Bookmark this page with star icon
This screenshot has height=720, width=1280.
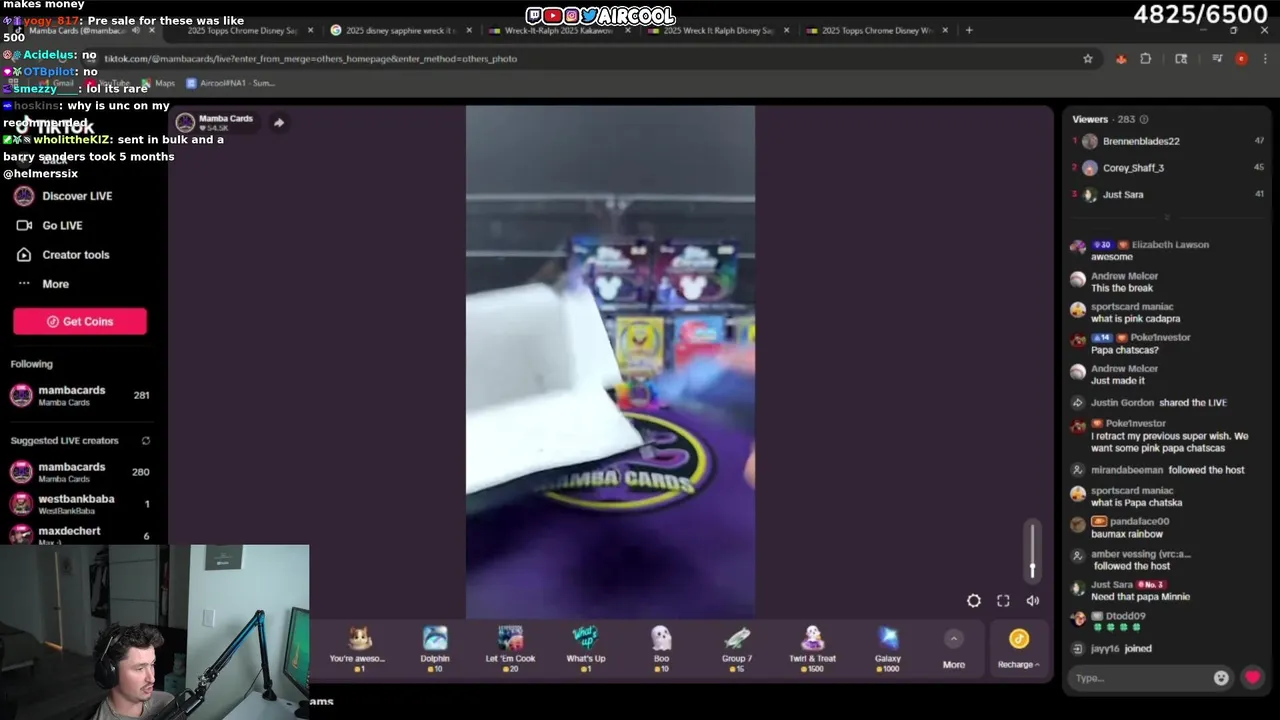(x=1088, y=59)
